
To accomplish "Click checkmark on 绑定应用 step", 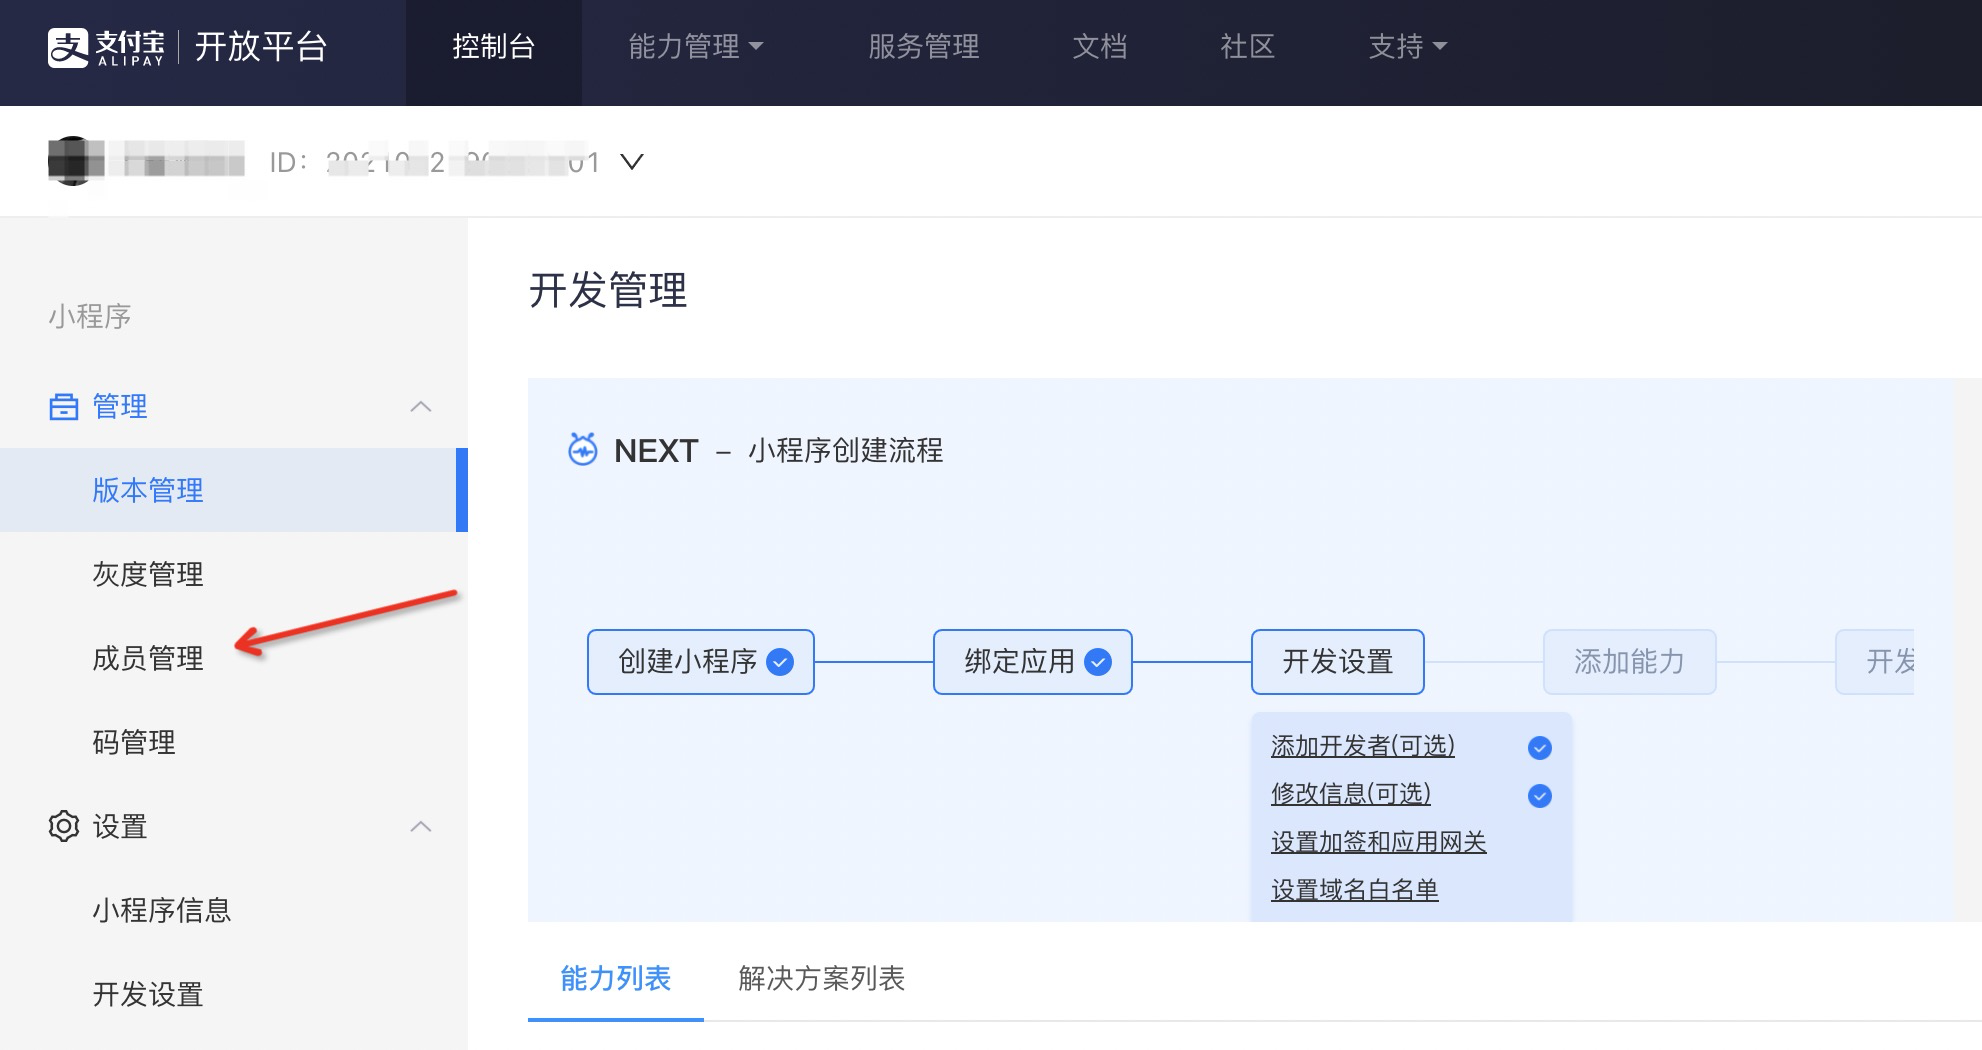I will tap(1098, 662).
